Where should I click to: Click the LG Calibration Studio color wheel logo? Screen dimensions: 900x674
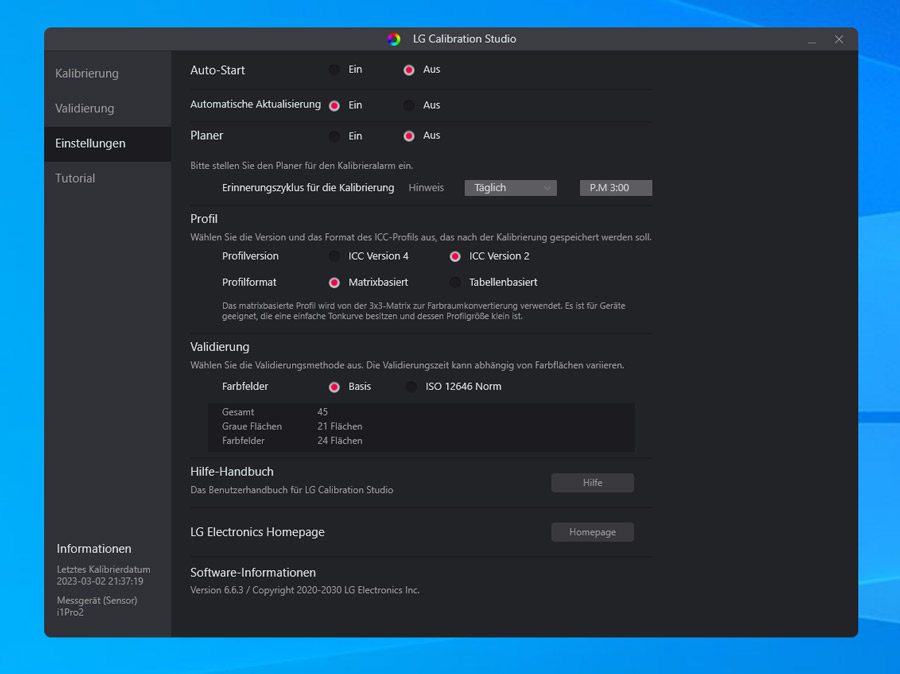[x=393, y=39]
